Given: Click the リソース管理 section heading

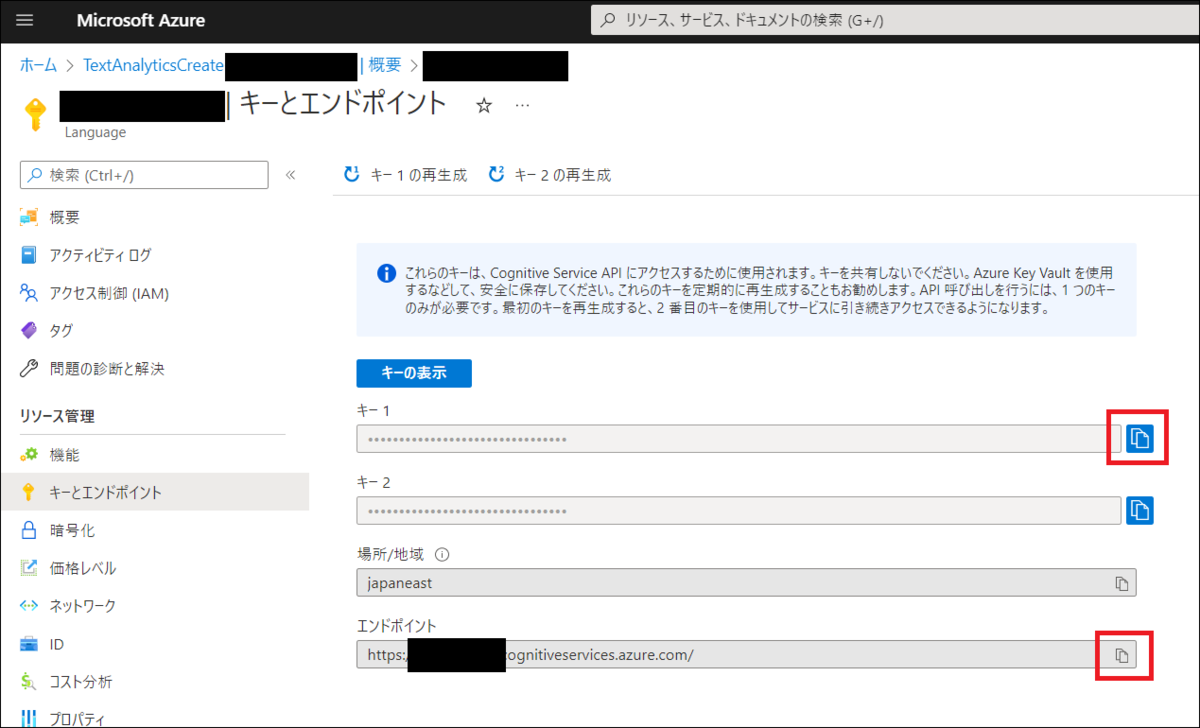Looking at the screenshot, I should (x=58, y=416).
